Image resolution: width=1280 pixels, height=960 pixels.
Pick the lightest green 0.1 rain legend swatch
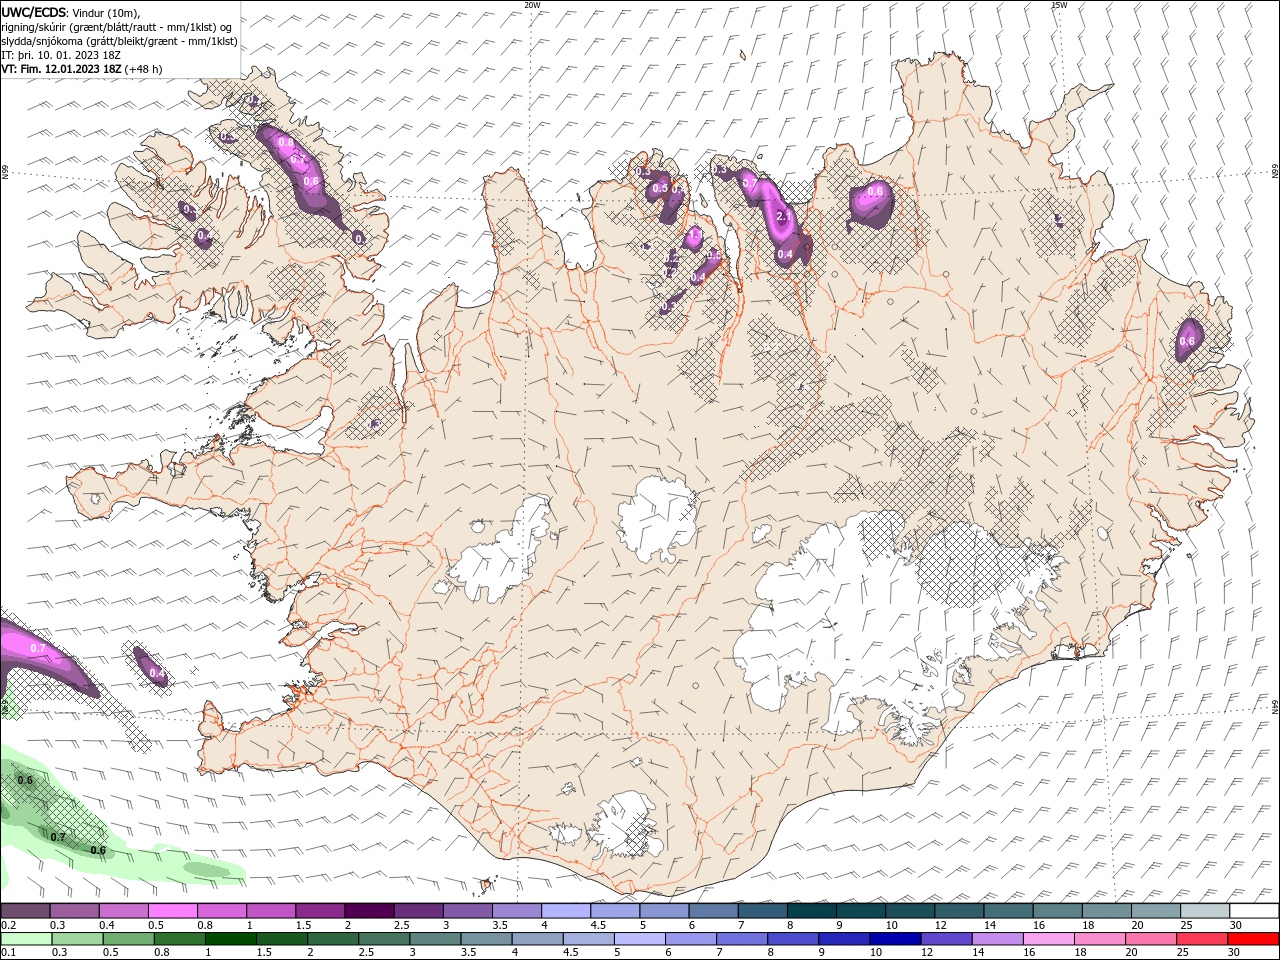tap(27, 939)
